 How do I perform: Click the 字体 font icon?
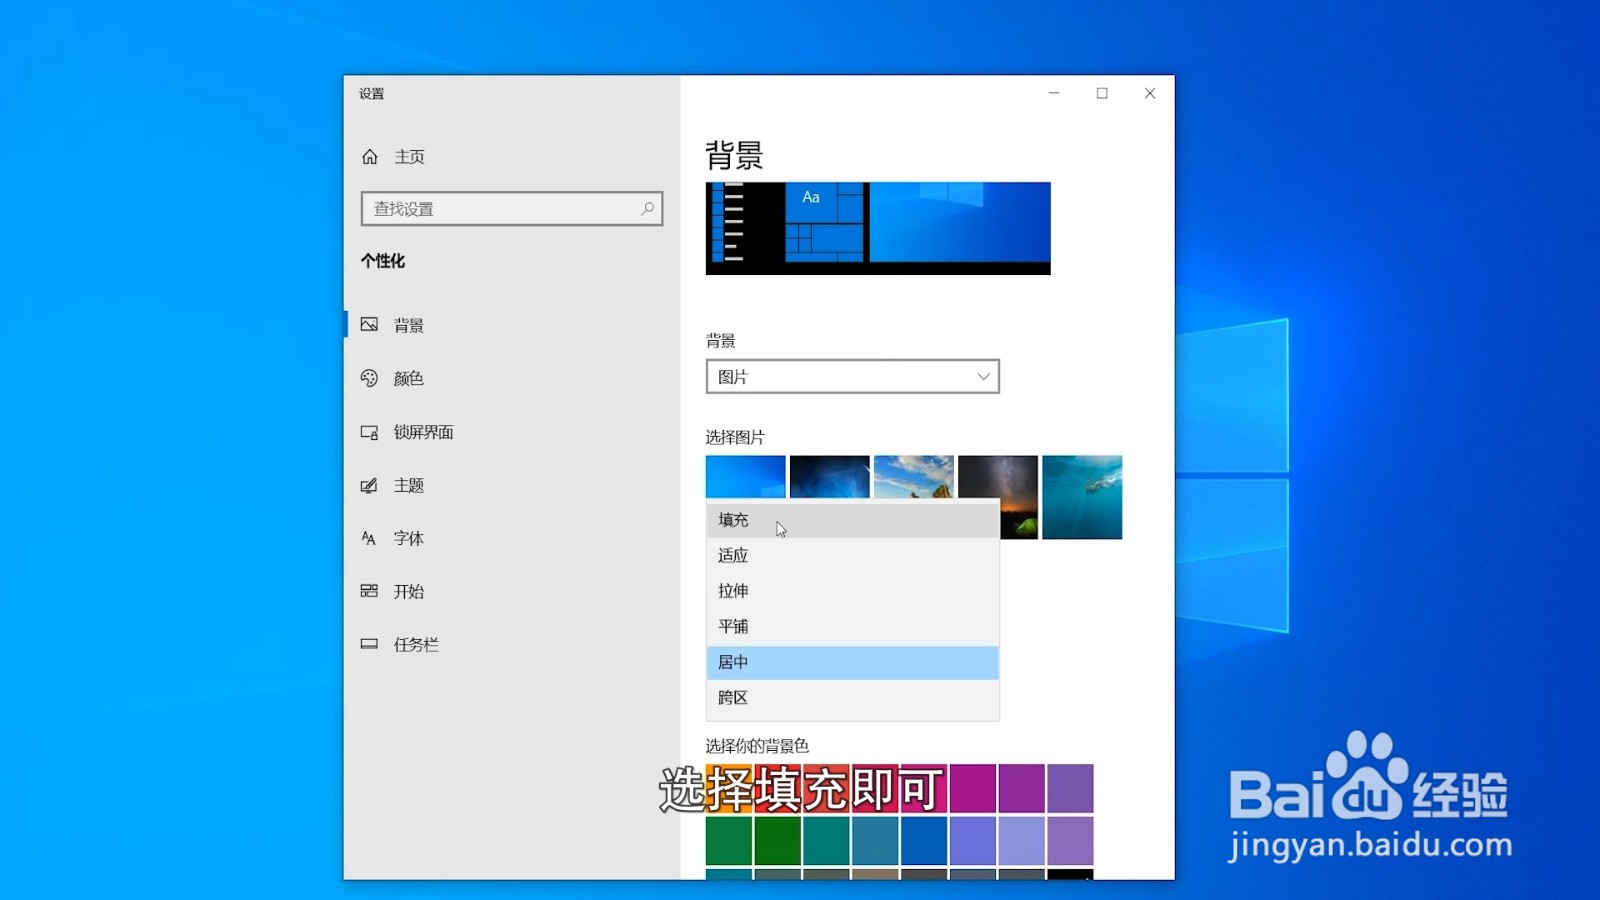click(x=369, y=538)
